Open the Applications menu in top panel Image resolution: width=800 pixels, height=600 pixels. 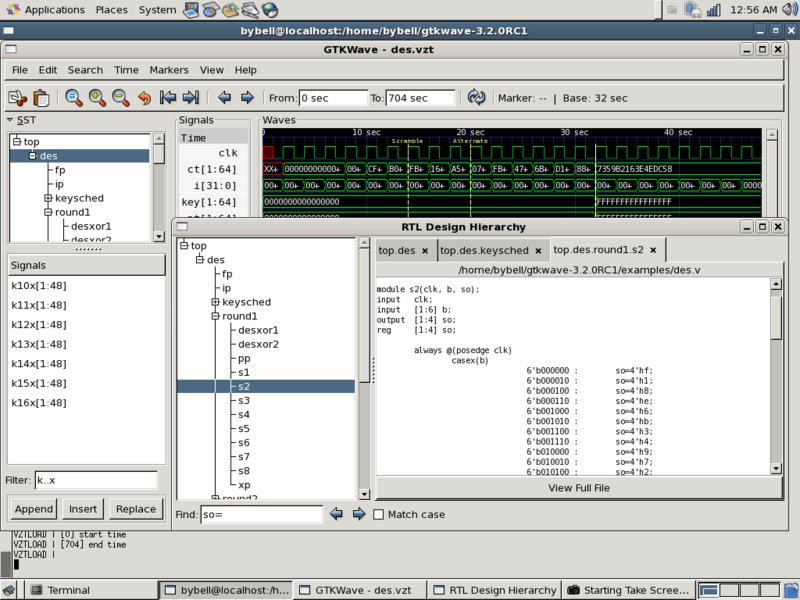point(54,10)
